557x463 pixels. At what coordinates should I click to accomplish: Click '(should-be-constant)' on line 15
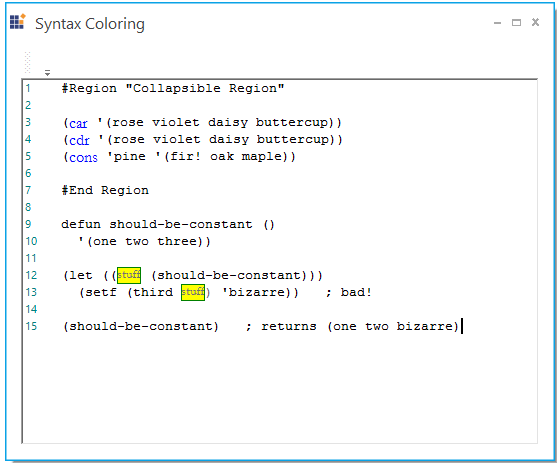[141, 326]
